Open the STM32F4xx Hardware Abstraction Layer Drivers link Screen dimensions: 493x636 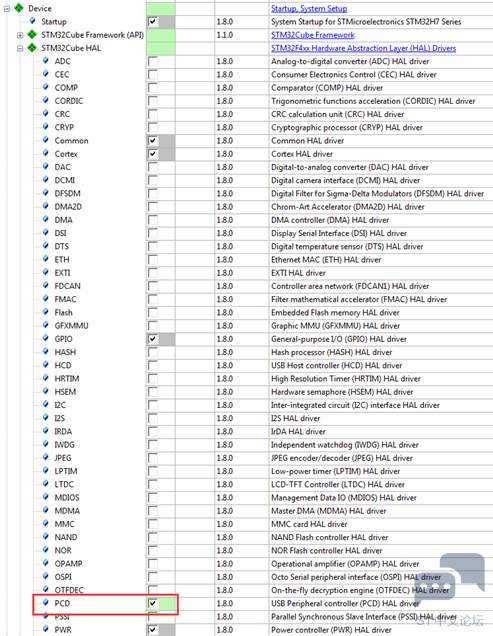(363, 48)
